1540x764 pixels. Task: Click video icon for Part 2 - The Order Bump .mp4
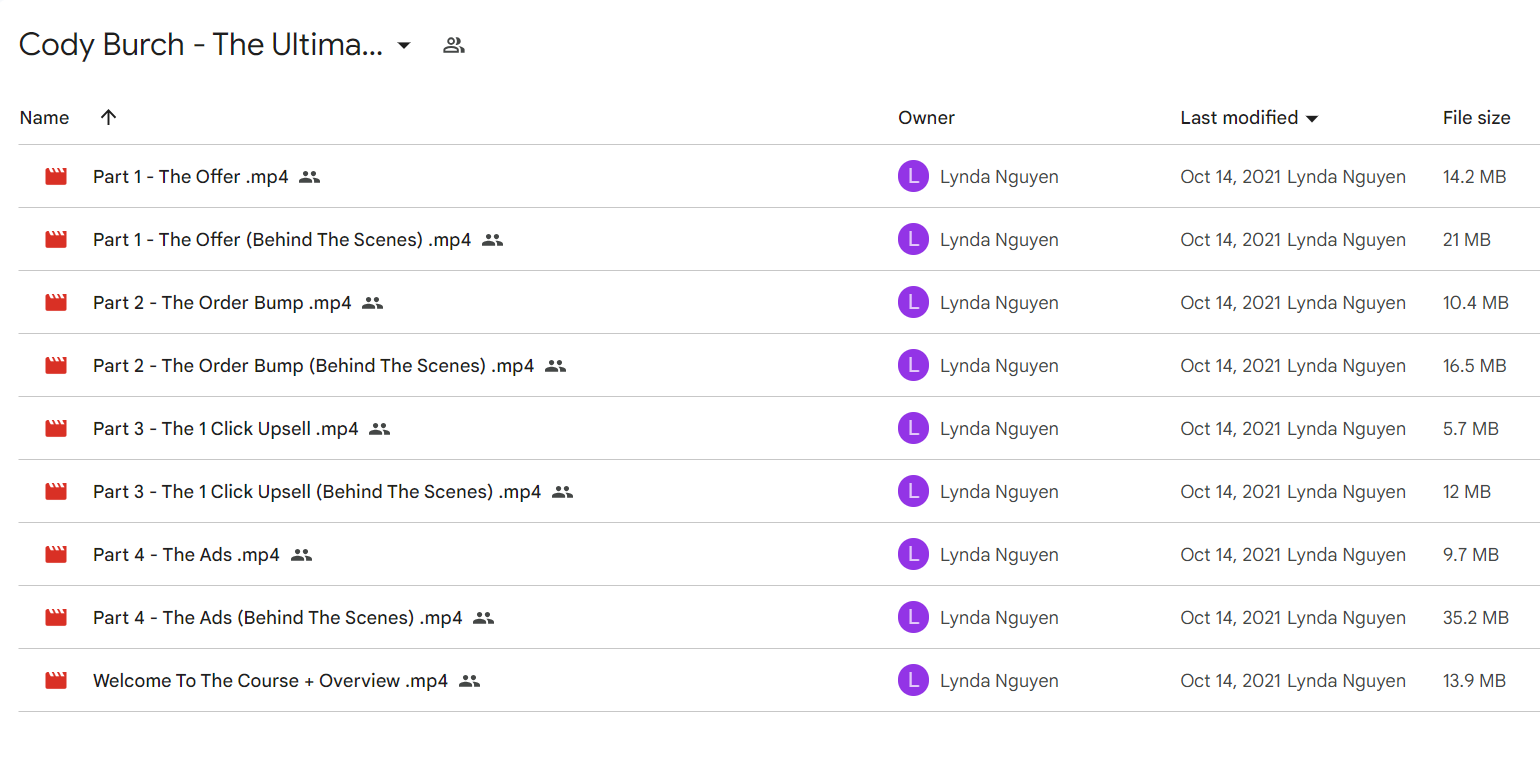[x=56, y=303]
